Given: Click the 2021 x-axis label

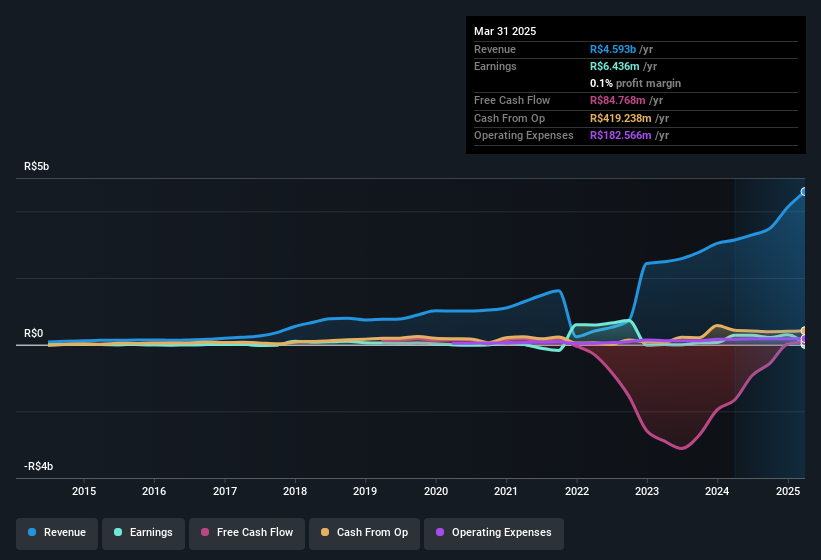Looking at the screenshot, I should (506, 491).
